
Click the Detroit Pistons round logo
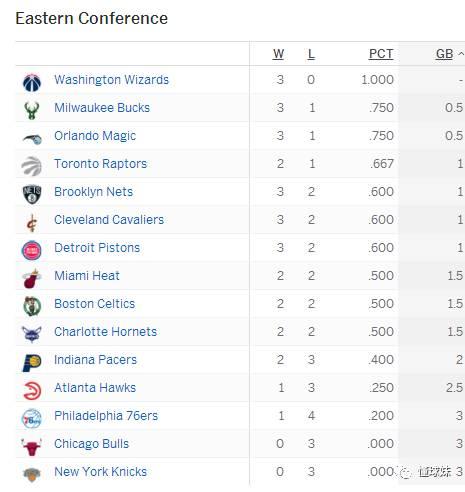coord(32,250)
